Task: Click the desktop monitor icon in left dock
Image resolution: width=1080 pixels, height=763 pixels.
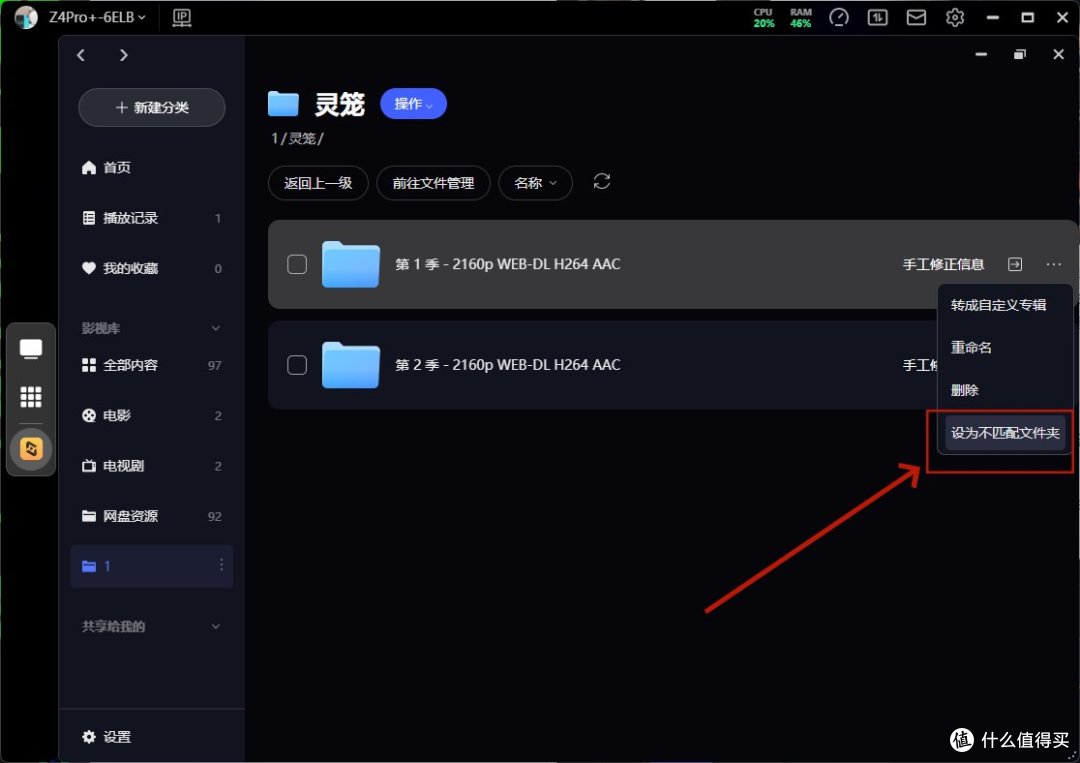Action: 30,349
